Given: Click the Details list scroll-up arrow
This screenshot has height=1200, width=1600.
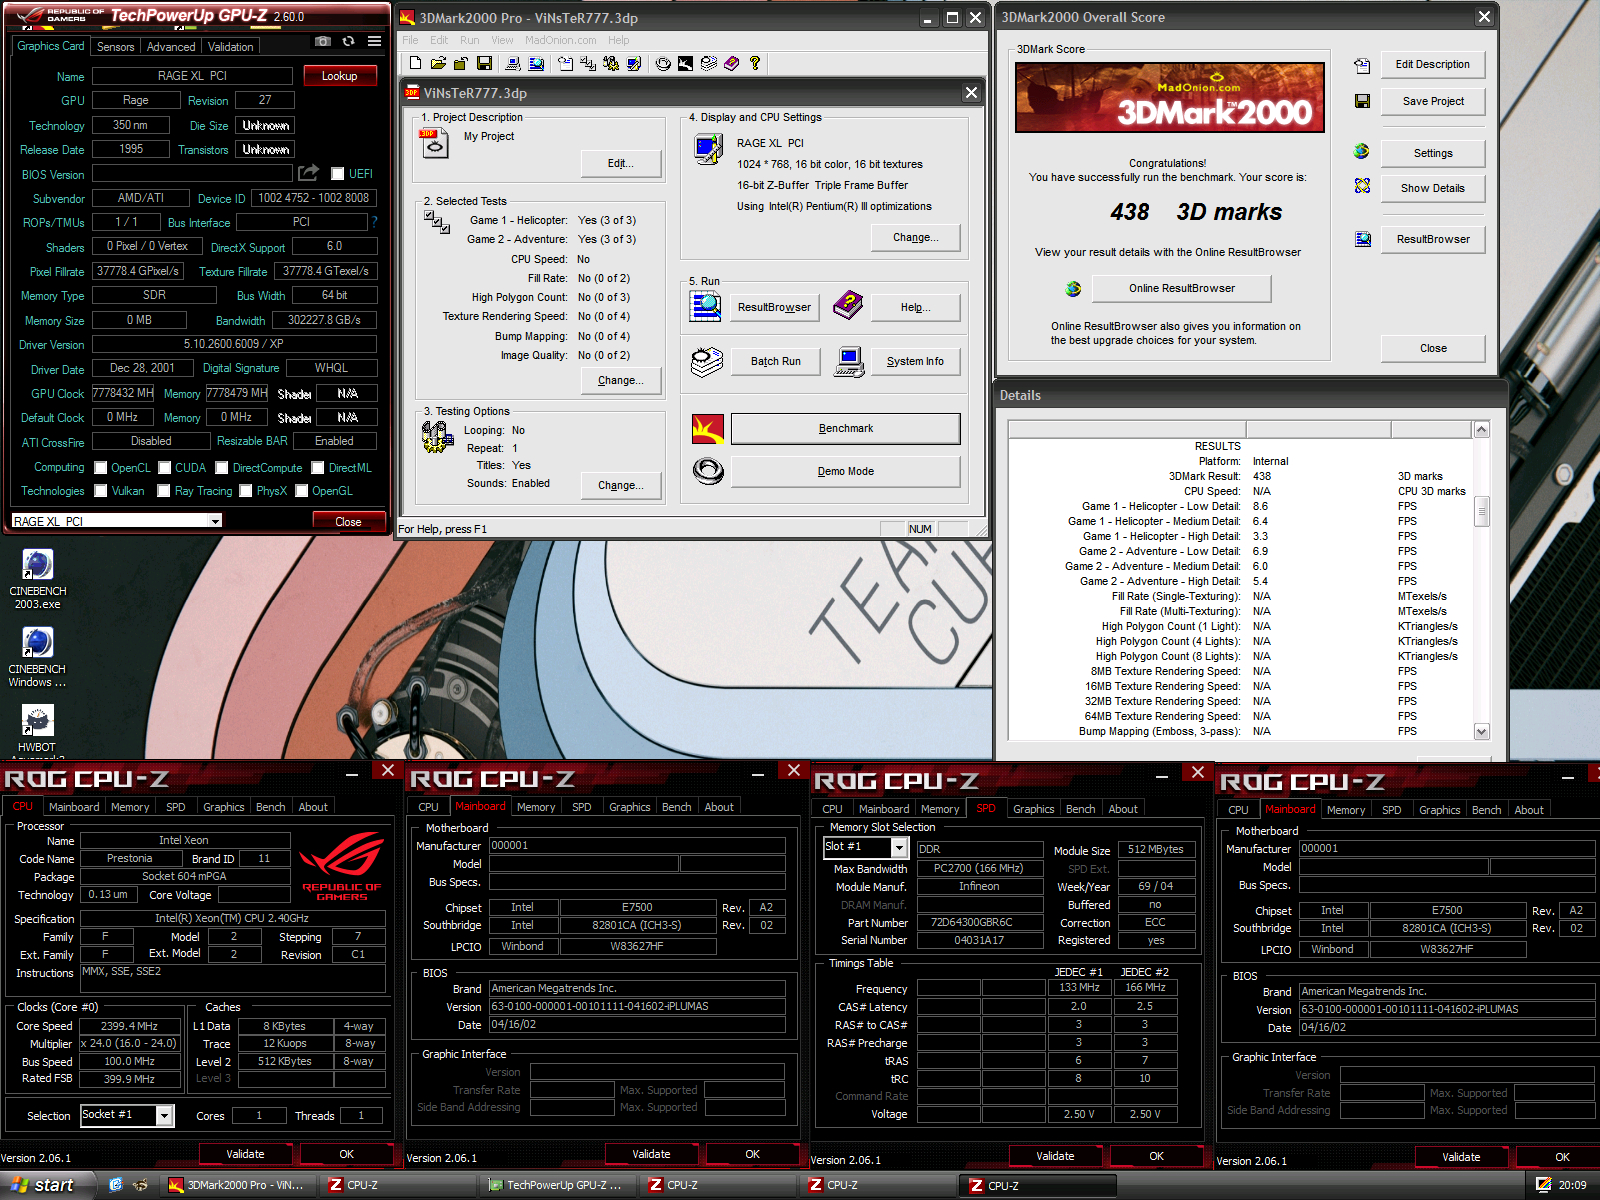Looking at the screenshot, I should coord(1482,429).
